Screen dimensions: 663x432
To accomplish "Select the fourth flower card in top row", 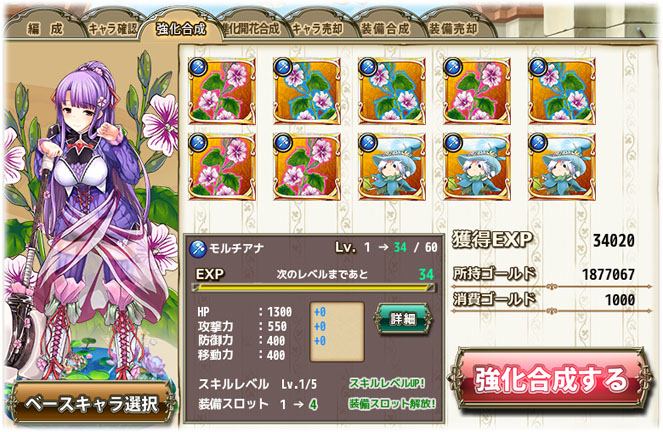I will (x=477, y=91).
